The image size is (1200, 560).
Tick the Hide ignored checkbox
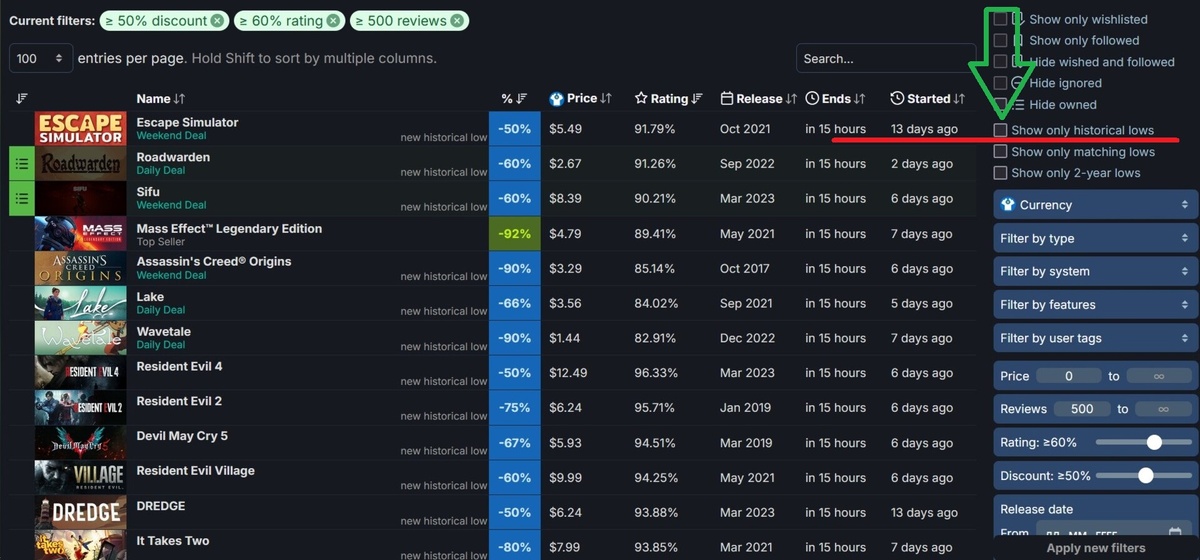coord(1000,83)
